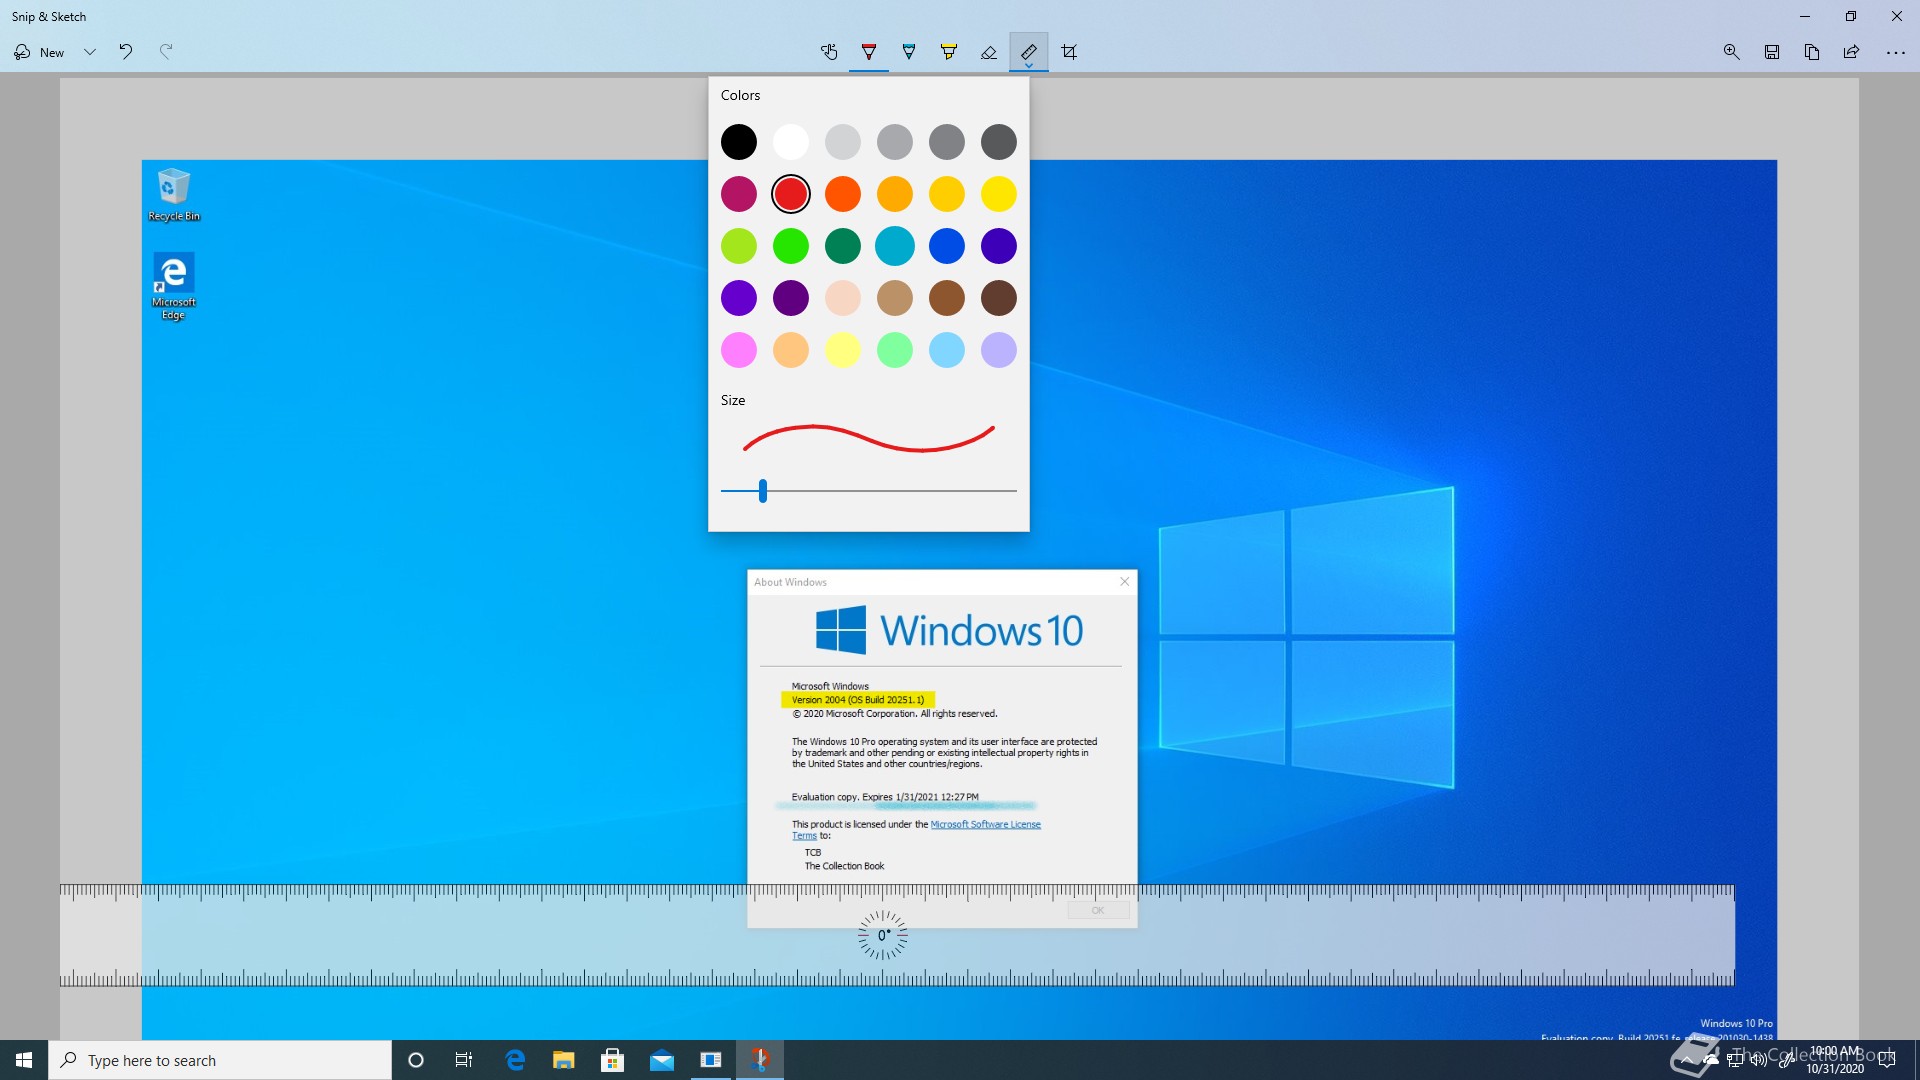Pick the black color swatch
The height and width of the screenshot is (1080, 1920).
point(739,142)
